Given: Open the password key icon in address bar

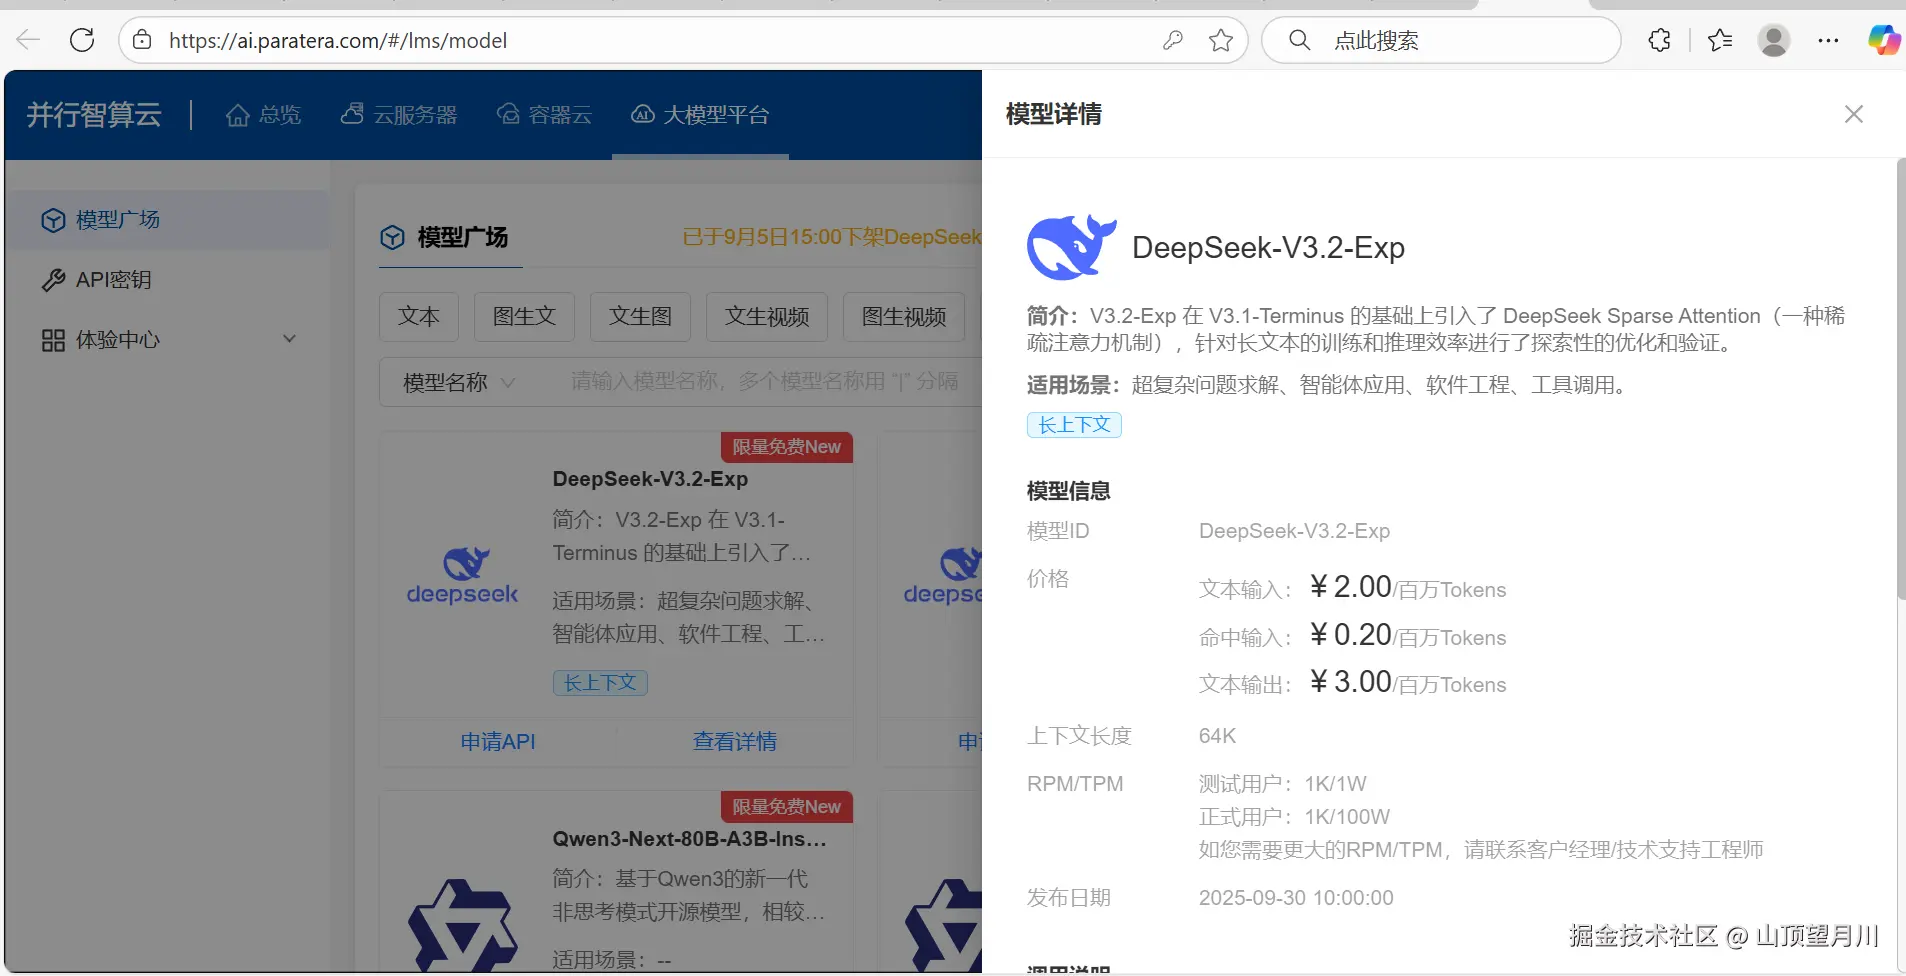Looking at the screenshot, I should 1173,40.
